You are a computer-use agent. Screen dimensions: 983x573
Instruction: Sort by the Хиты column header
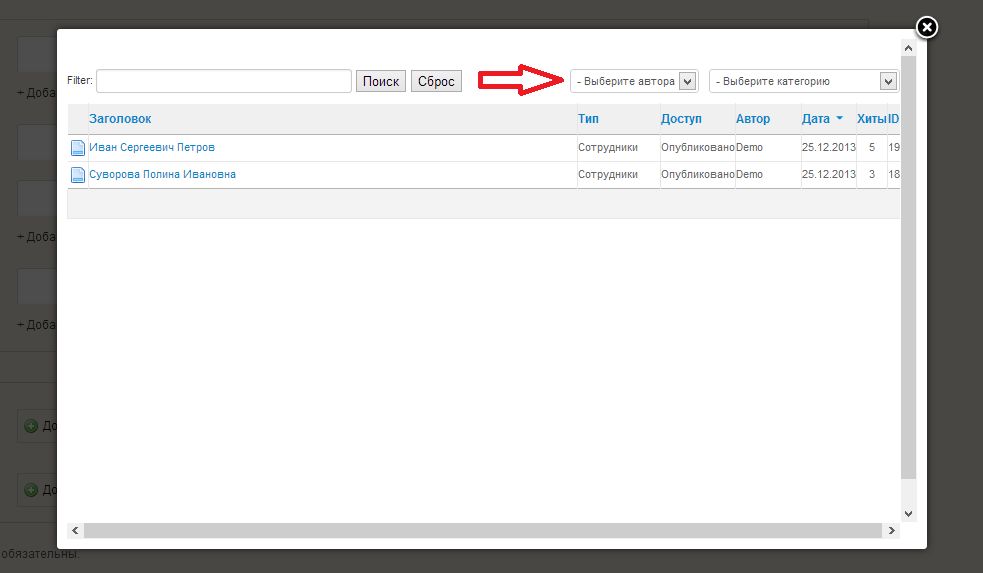pos(871,119)
